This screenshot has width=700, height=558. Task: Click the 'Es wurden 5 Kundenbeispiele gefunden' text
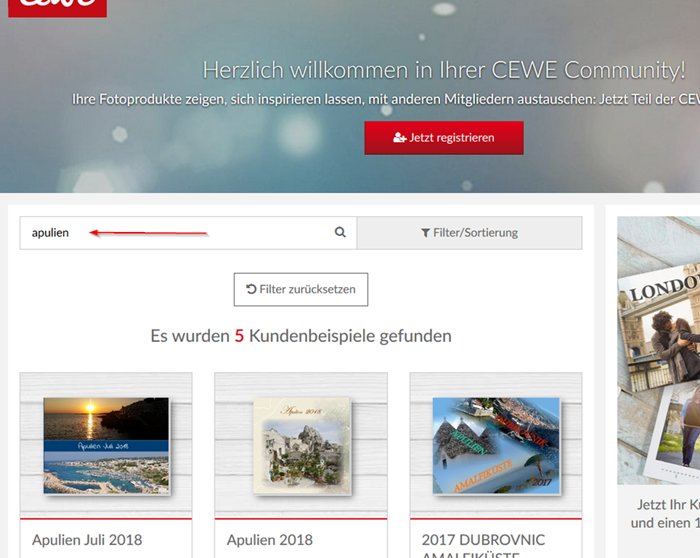pos(301,336)
